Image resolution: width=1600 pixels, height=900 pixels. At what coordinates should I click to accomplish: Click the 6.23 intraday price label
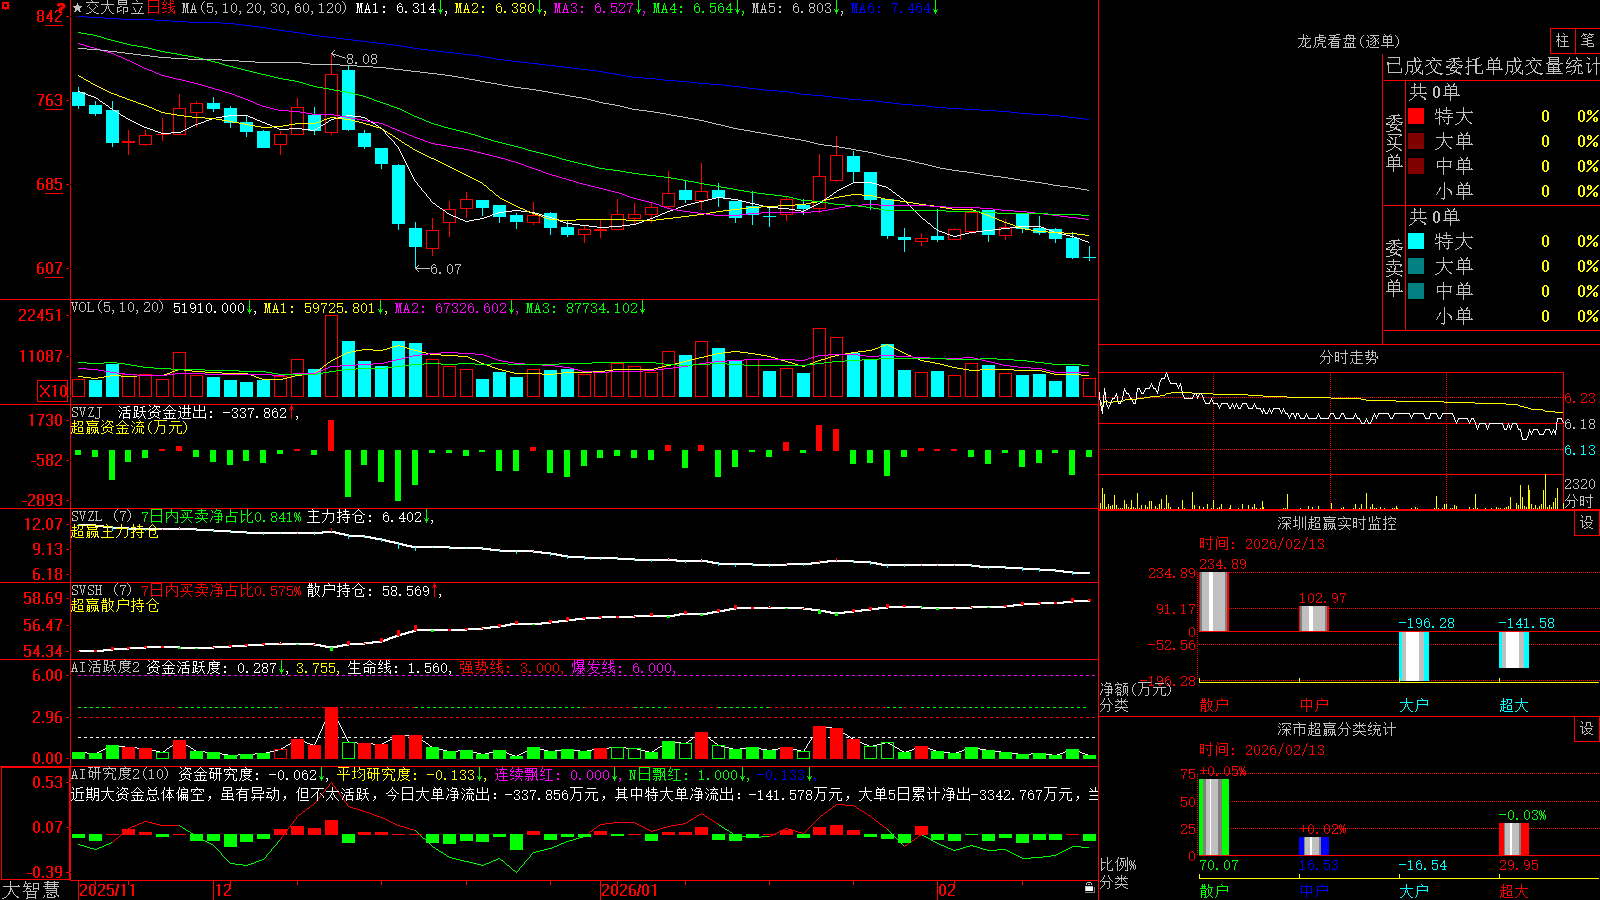pos(1581,398)
